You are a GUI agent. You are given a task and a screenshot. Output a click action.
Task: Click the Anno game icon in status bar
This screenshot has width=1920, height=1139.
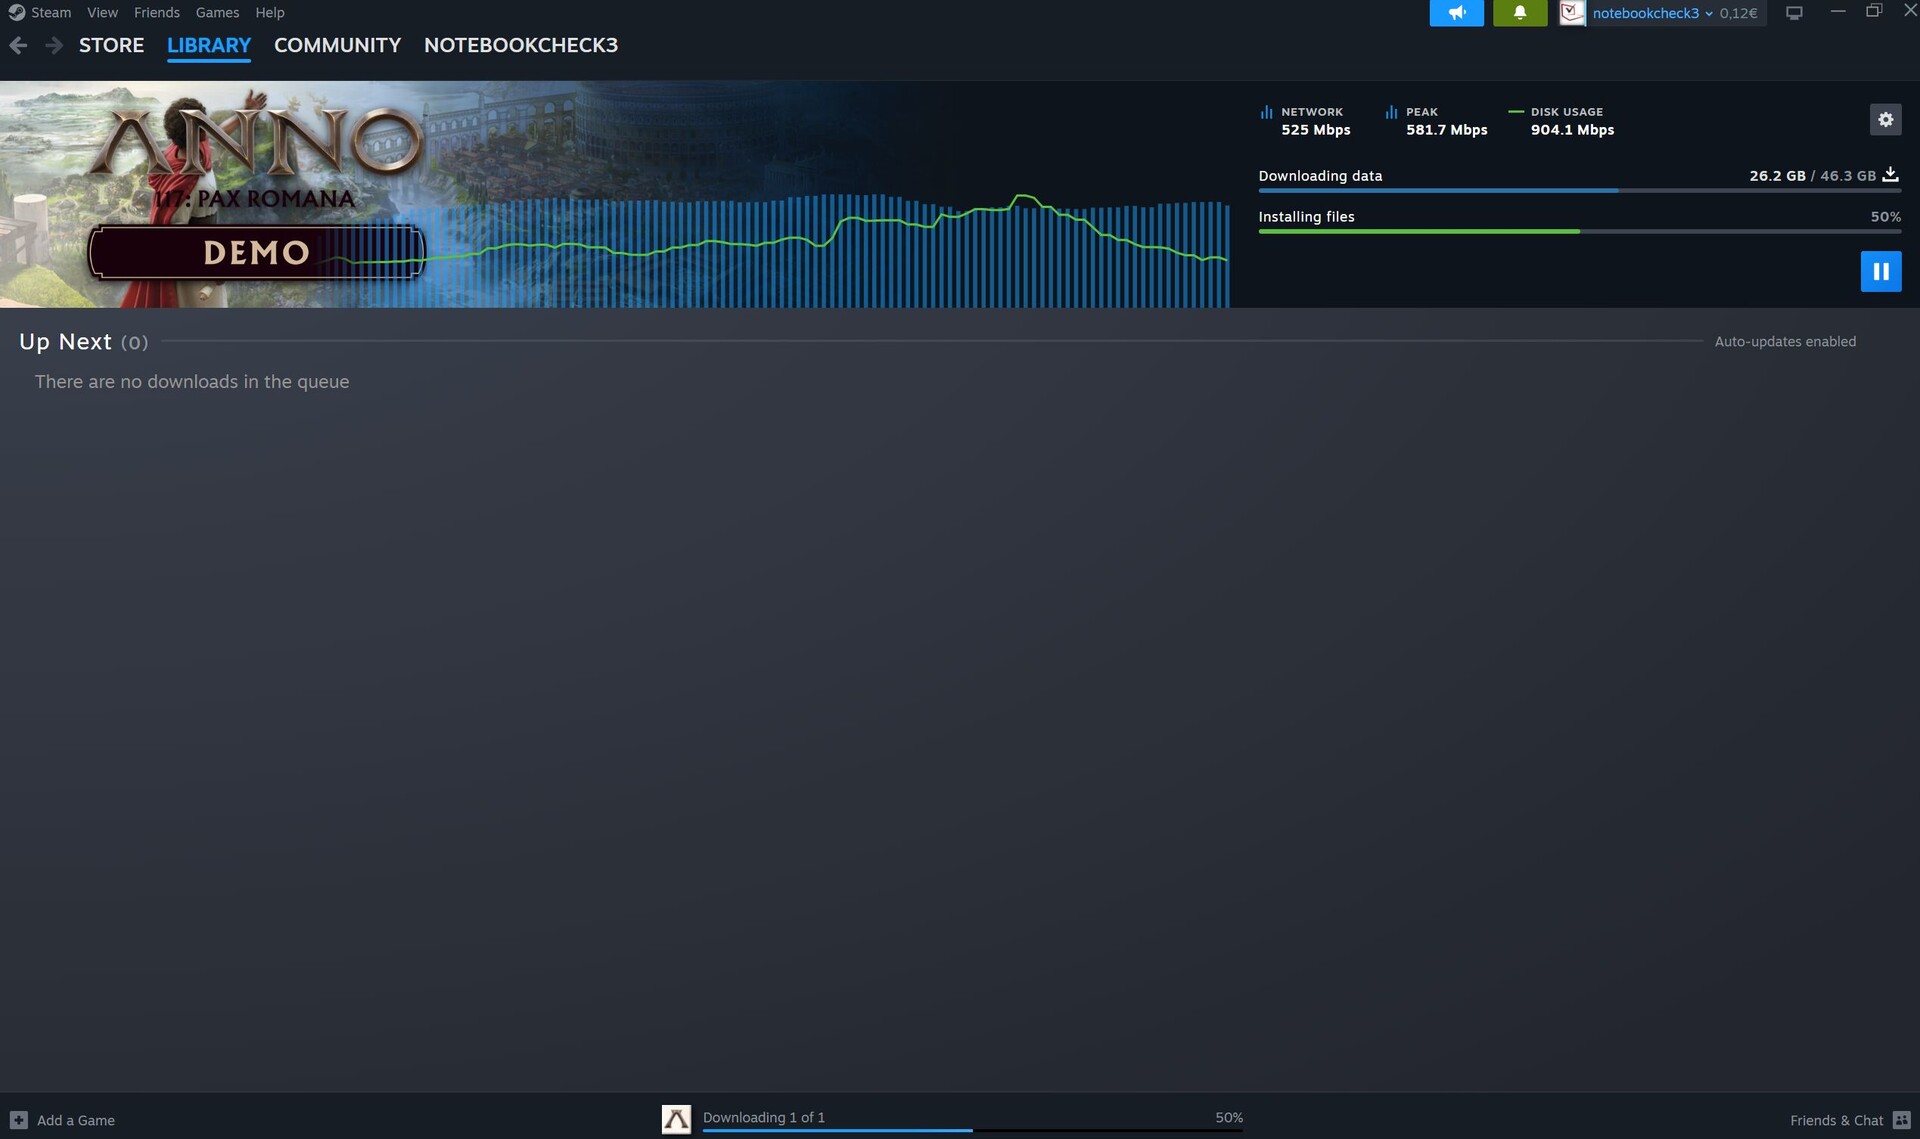676,1119
